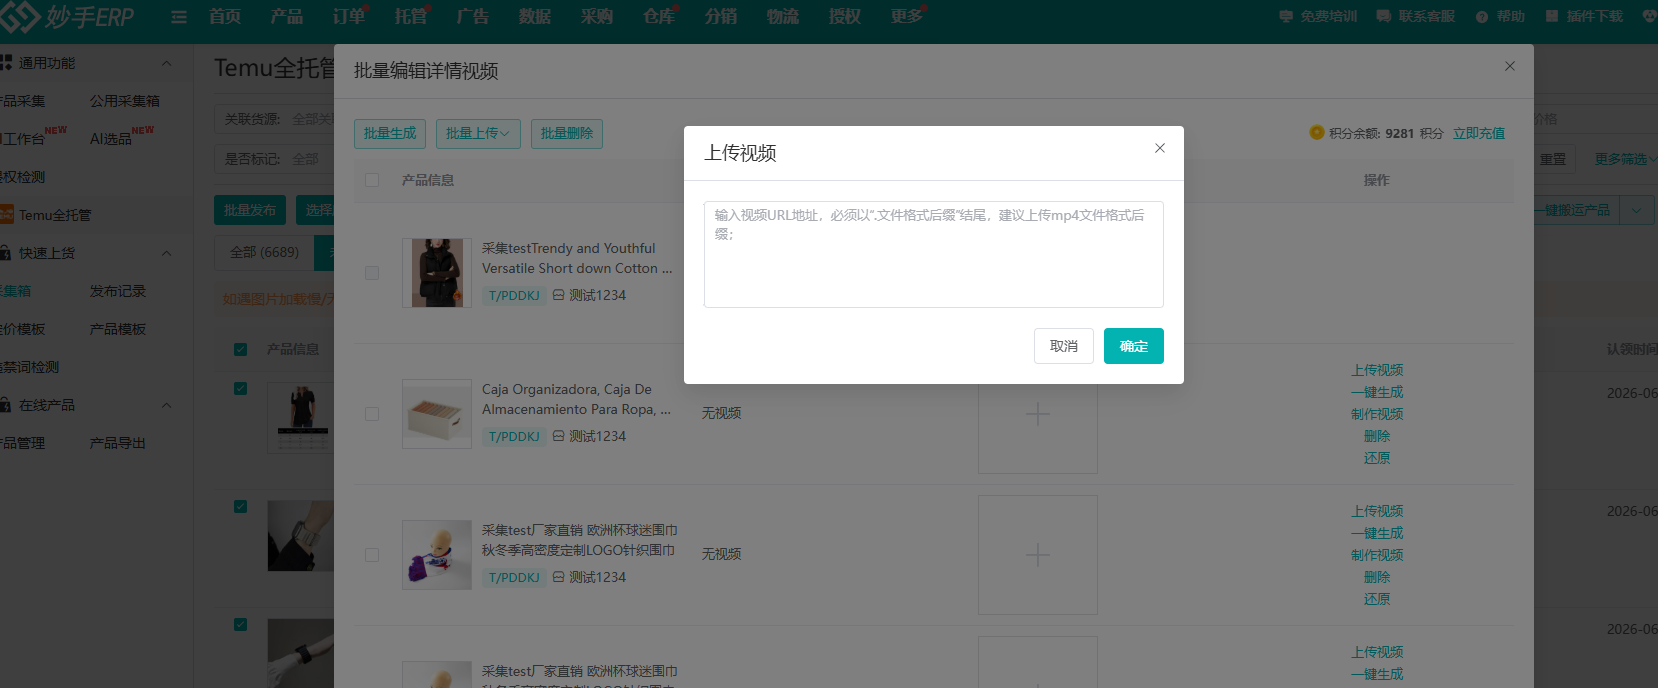Open 订单 menu in top navigation

point(349,16)
